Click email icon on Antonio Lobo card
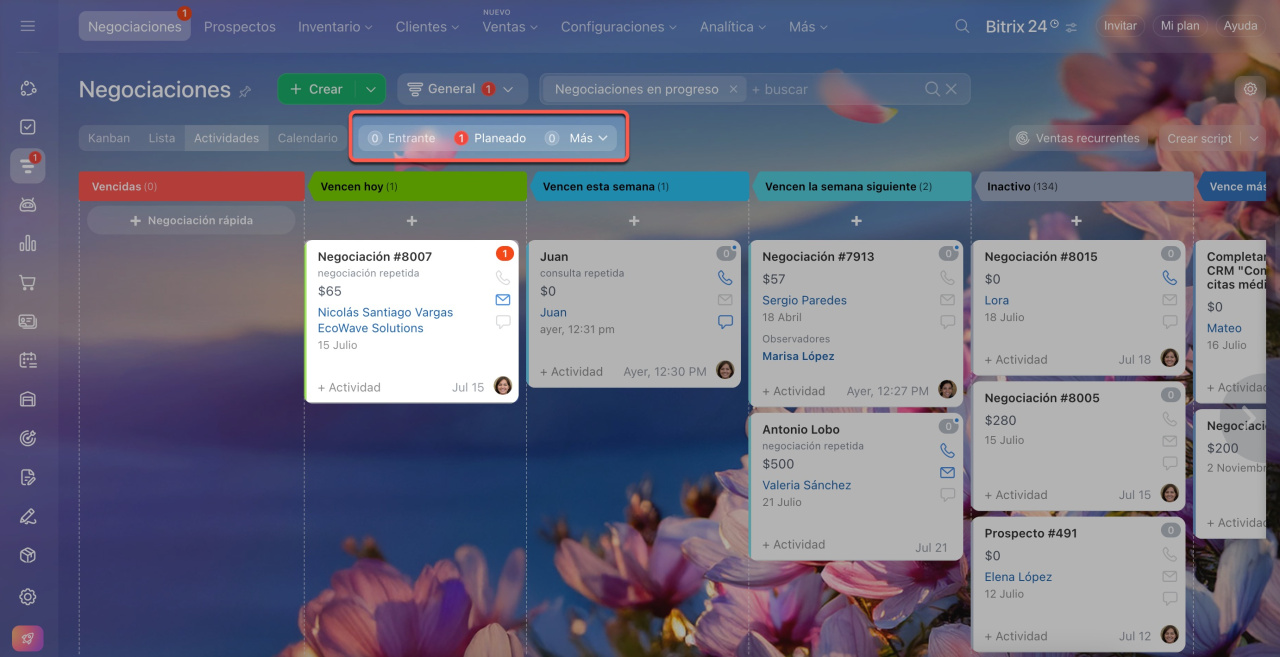This screenshot has width=1280, height=657. [947, 473]
